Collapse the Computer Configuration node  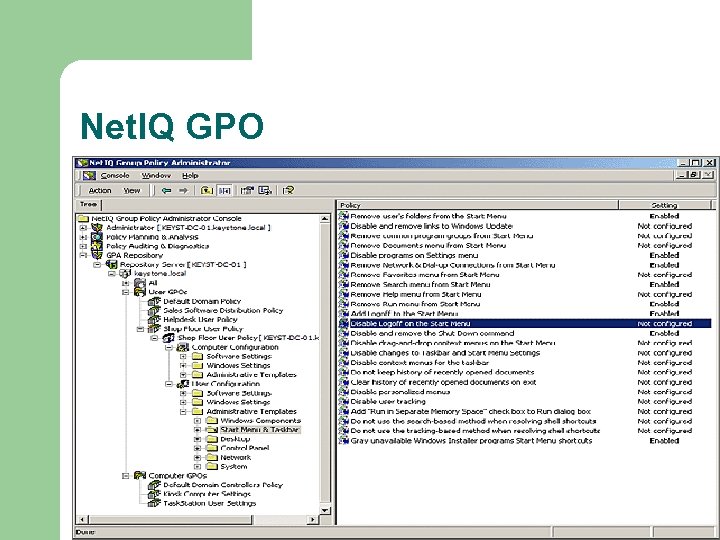(169, 347)
